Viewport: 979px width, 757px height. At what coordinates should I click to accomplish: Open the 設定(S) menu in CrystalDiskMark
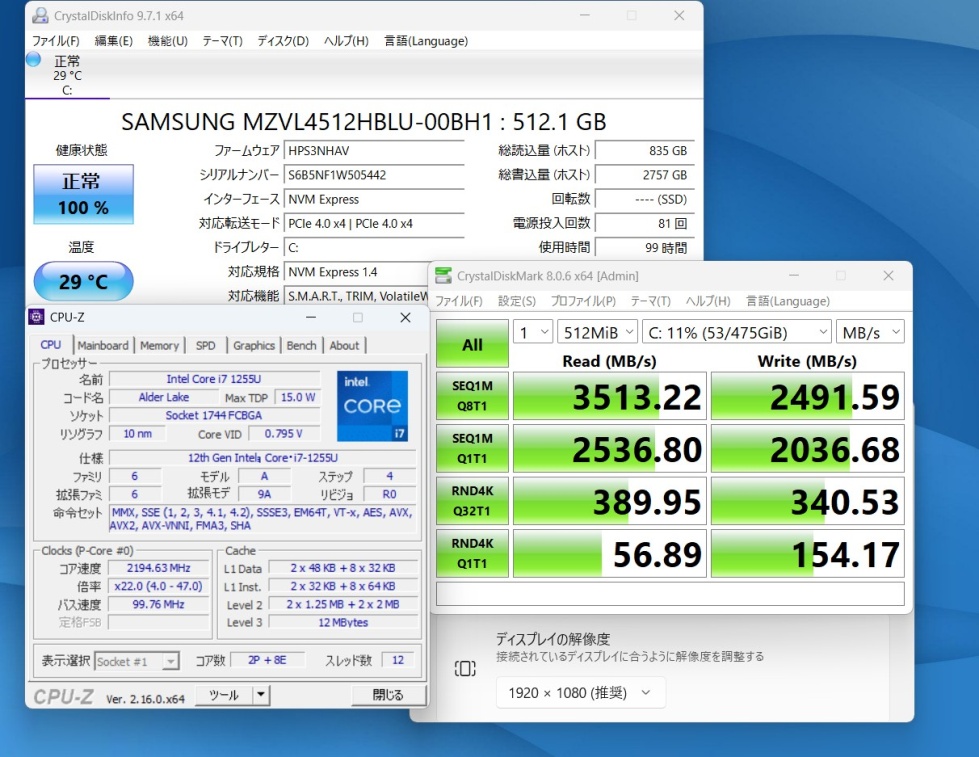[x=516, y=301]
